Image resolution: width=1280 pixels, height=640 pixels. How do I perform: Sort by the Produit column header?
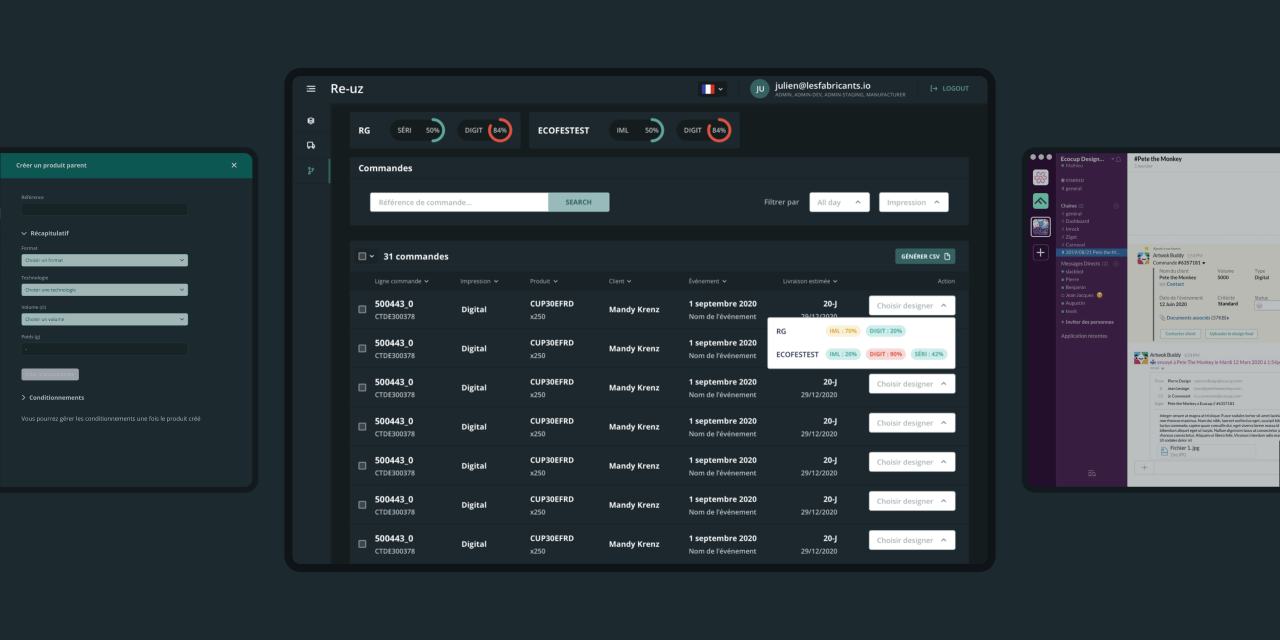click(543, 281)
